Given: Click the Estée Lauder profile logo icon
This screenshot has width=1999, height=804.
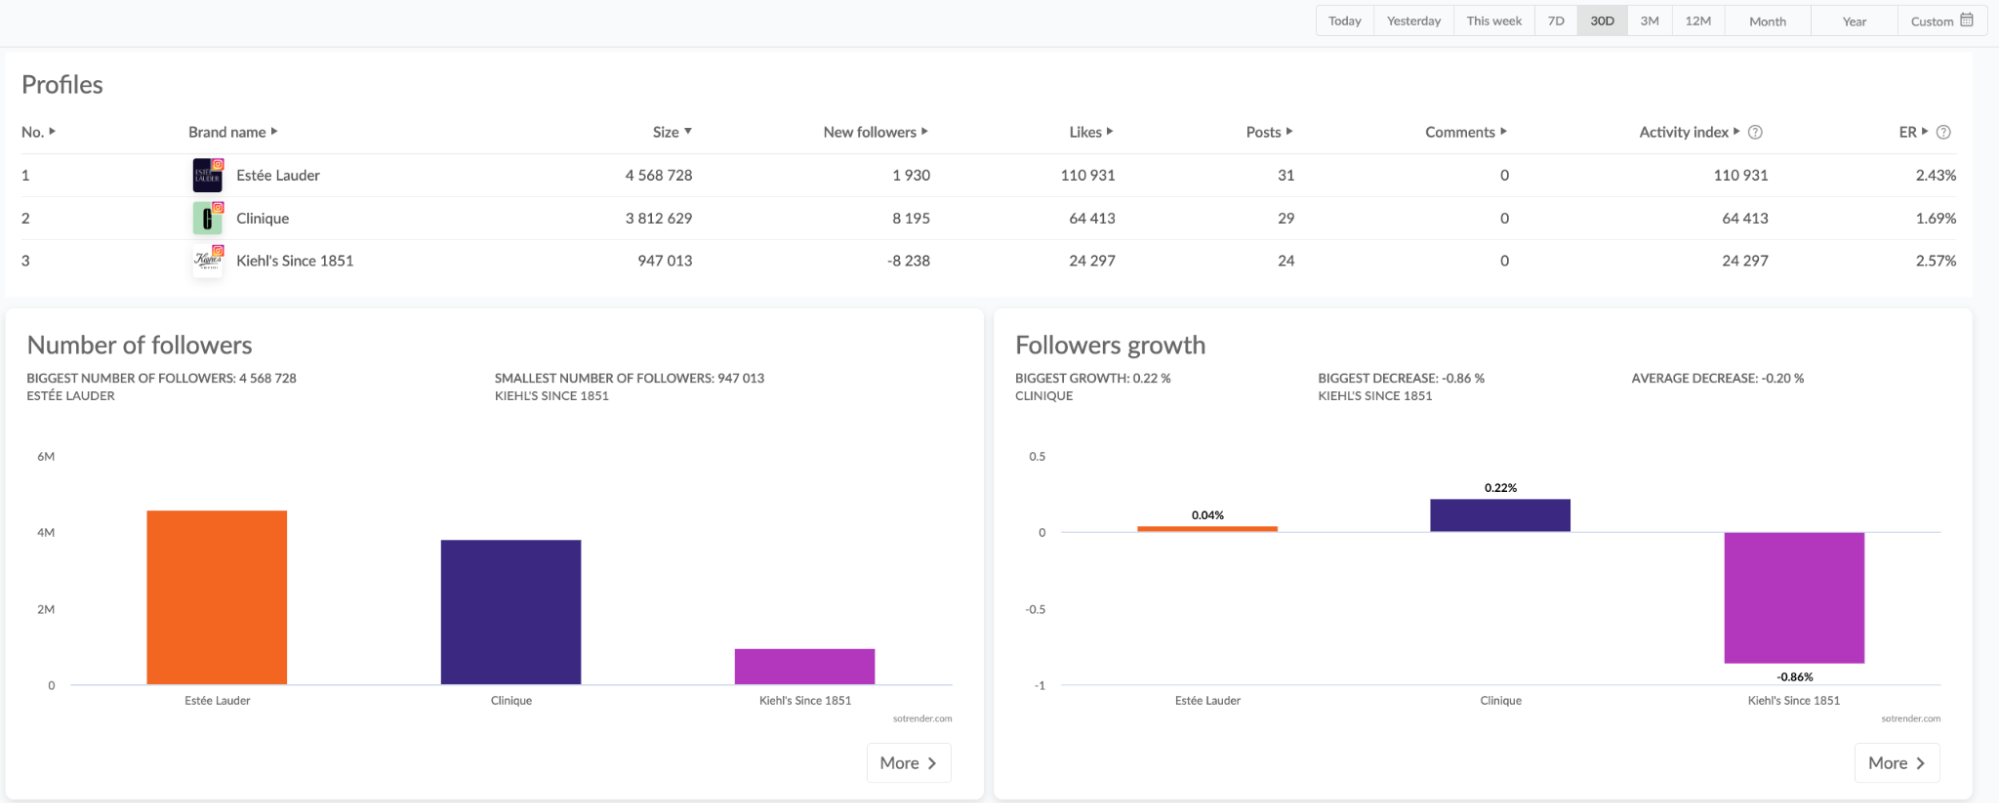Looking at the screenshot, I should pyautogui.click(x=207, y=175).
